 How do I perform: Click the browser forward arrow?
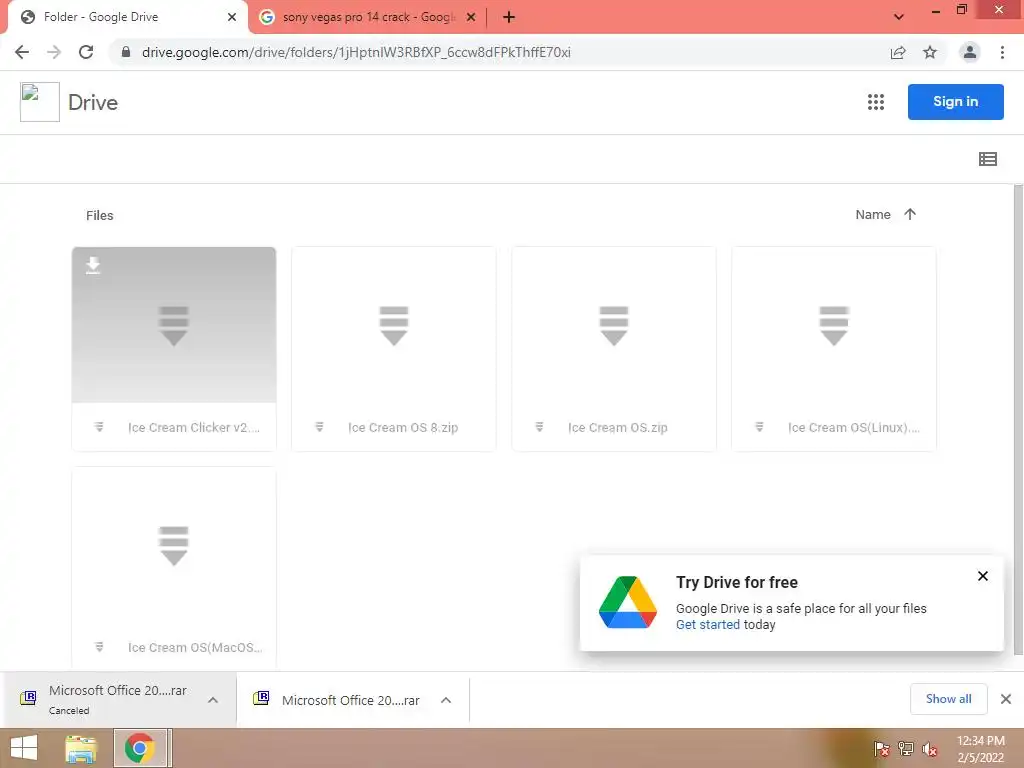point(54,52)
